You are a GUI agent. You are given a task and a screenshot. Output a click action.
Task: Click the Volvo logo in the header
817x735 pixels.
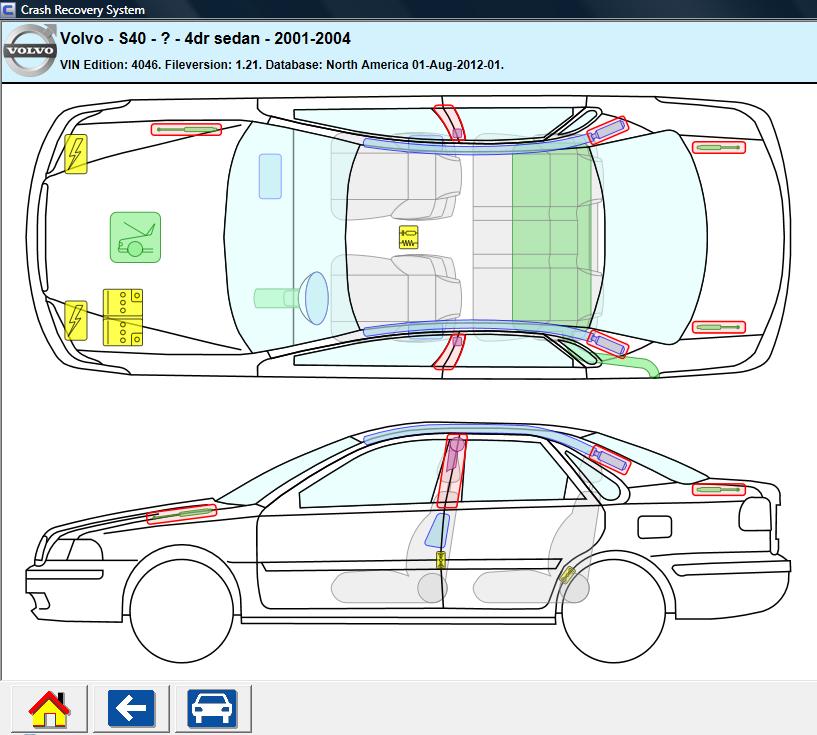(30, 51)
